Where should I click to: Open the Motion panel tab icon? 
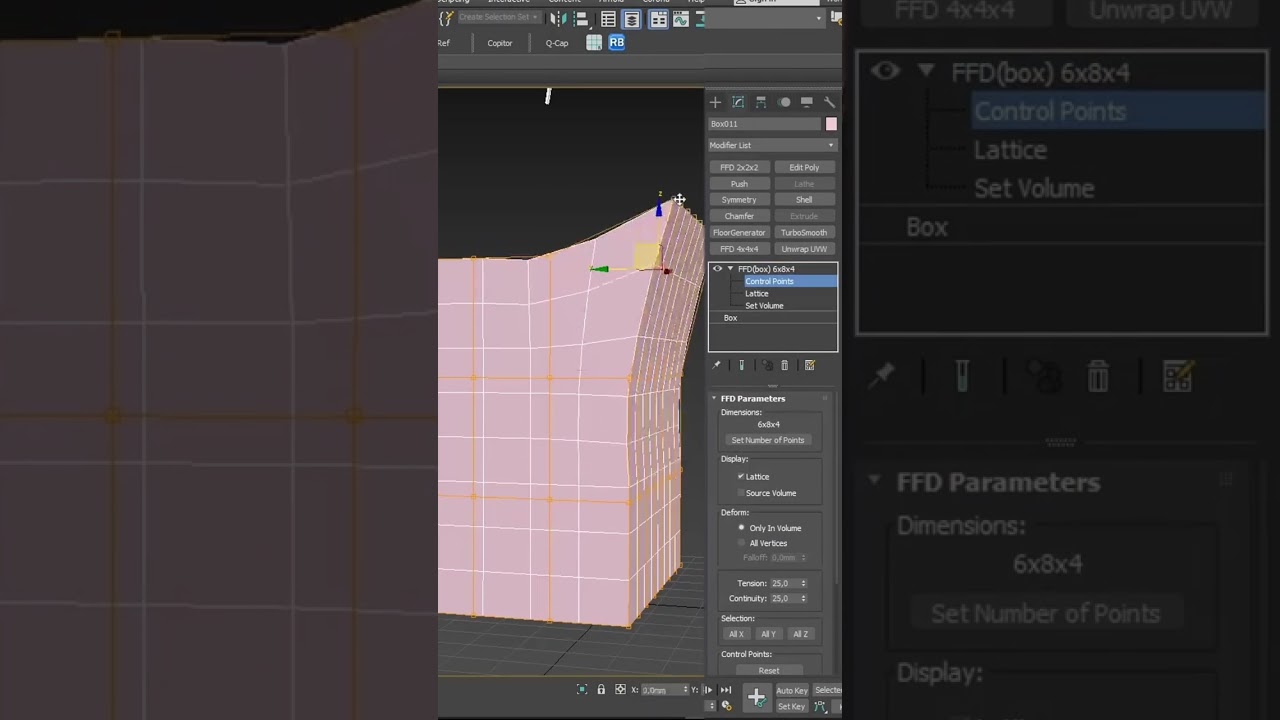pos(784,102)
